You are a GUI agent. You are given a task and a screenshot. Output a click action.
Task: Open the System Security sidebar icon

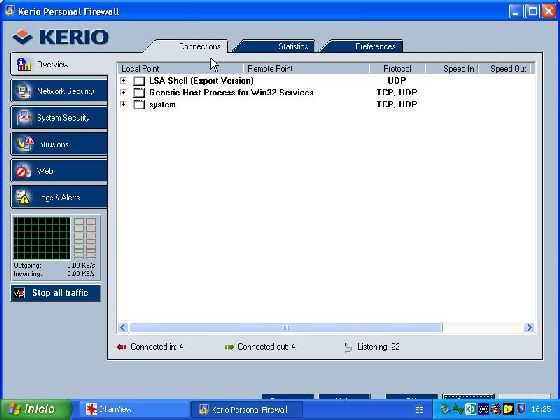point(24,118)
